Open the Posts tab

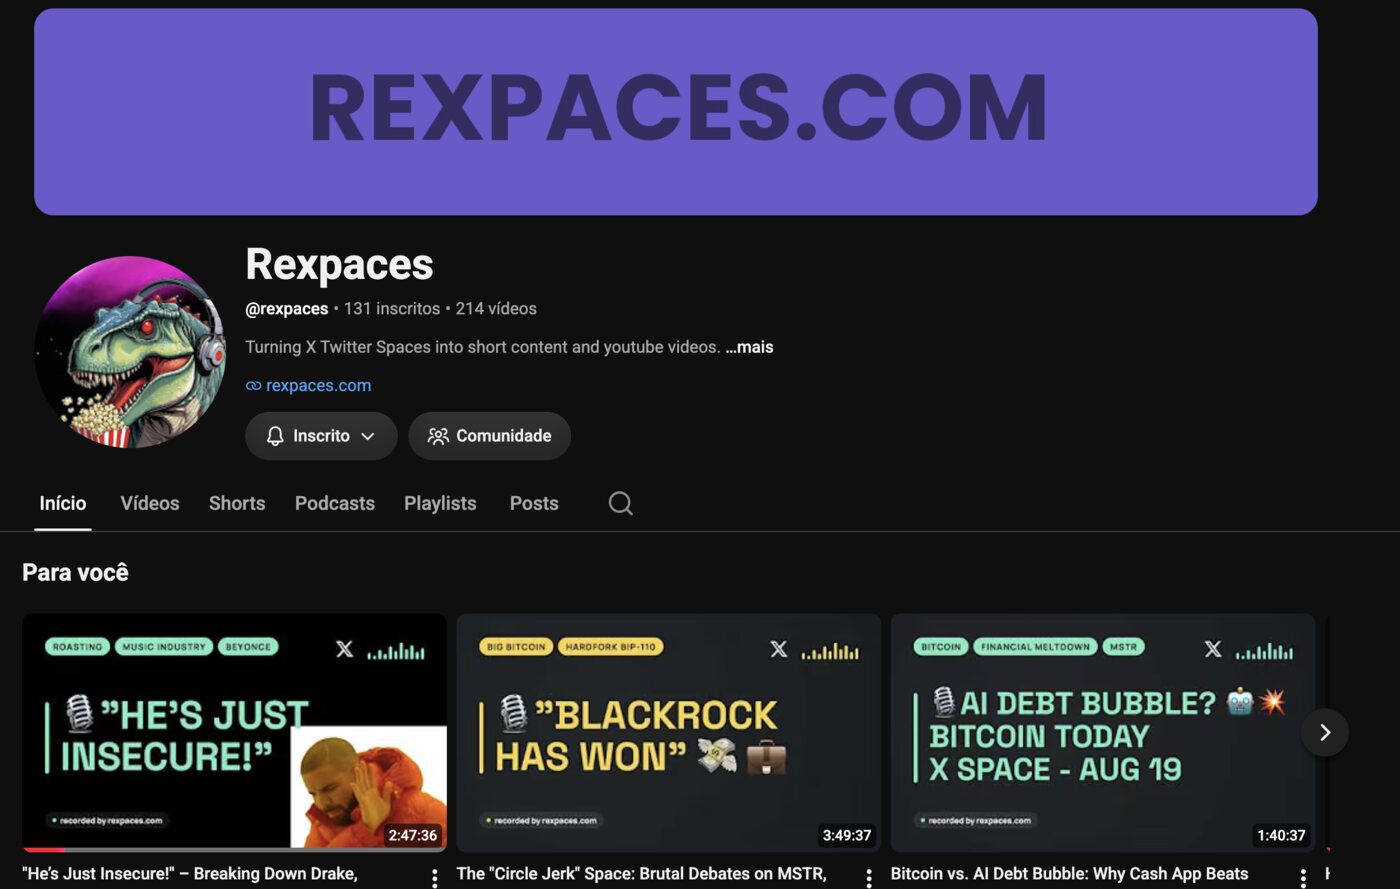point(534,503)
